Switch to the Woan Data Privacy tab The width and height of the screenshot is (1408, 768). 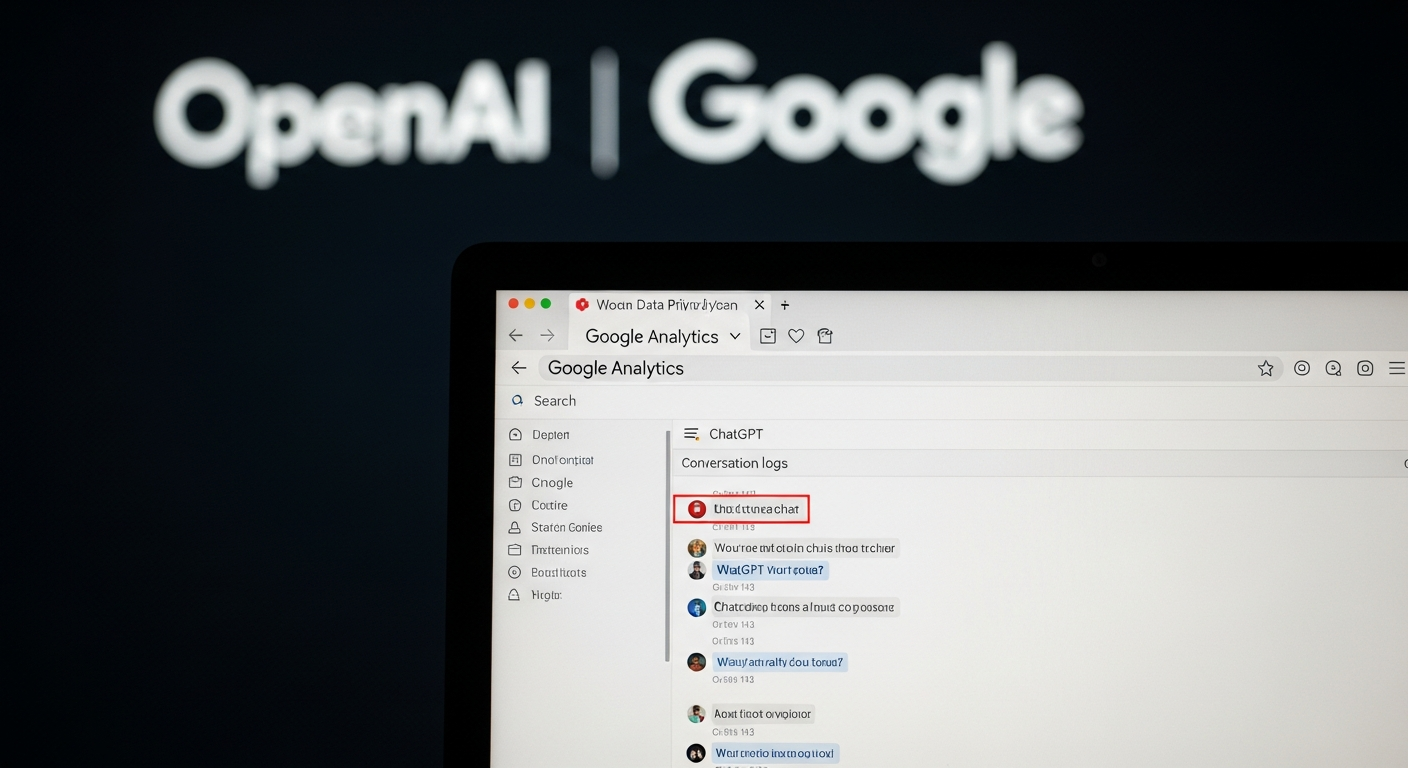pos(666,305)
